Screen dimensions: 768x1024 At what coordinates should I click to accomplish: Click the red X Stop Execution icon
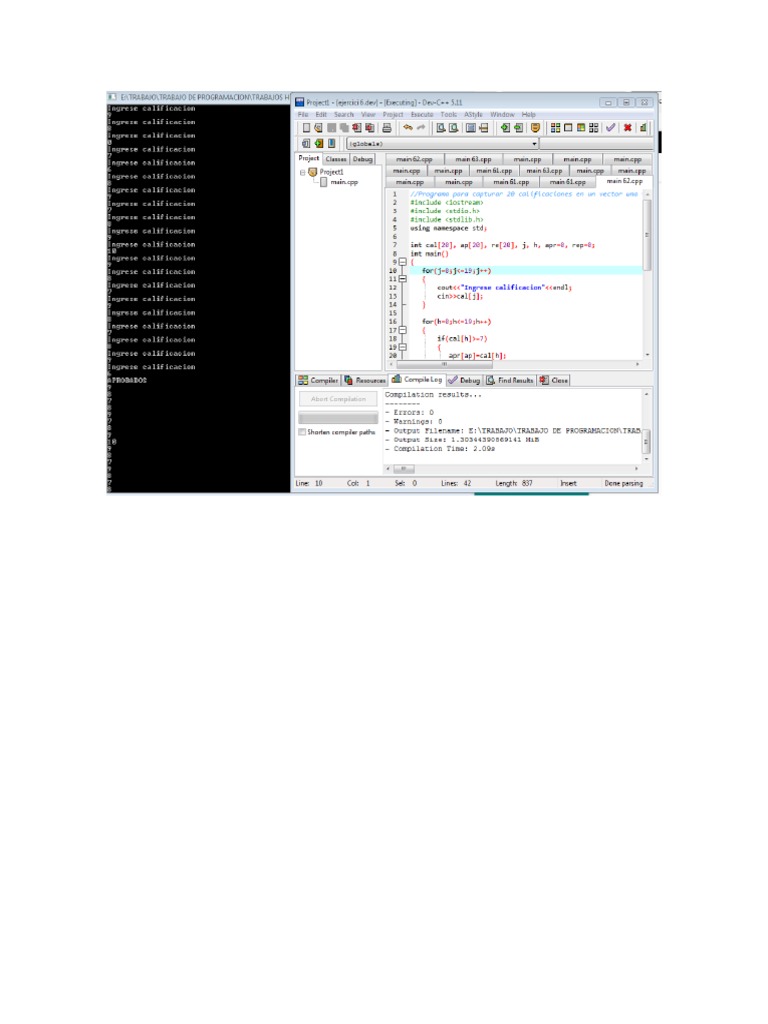[x=628, y=128]
